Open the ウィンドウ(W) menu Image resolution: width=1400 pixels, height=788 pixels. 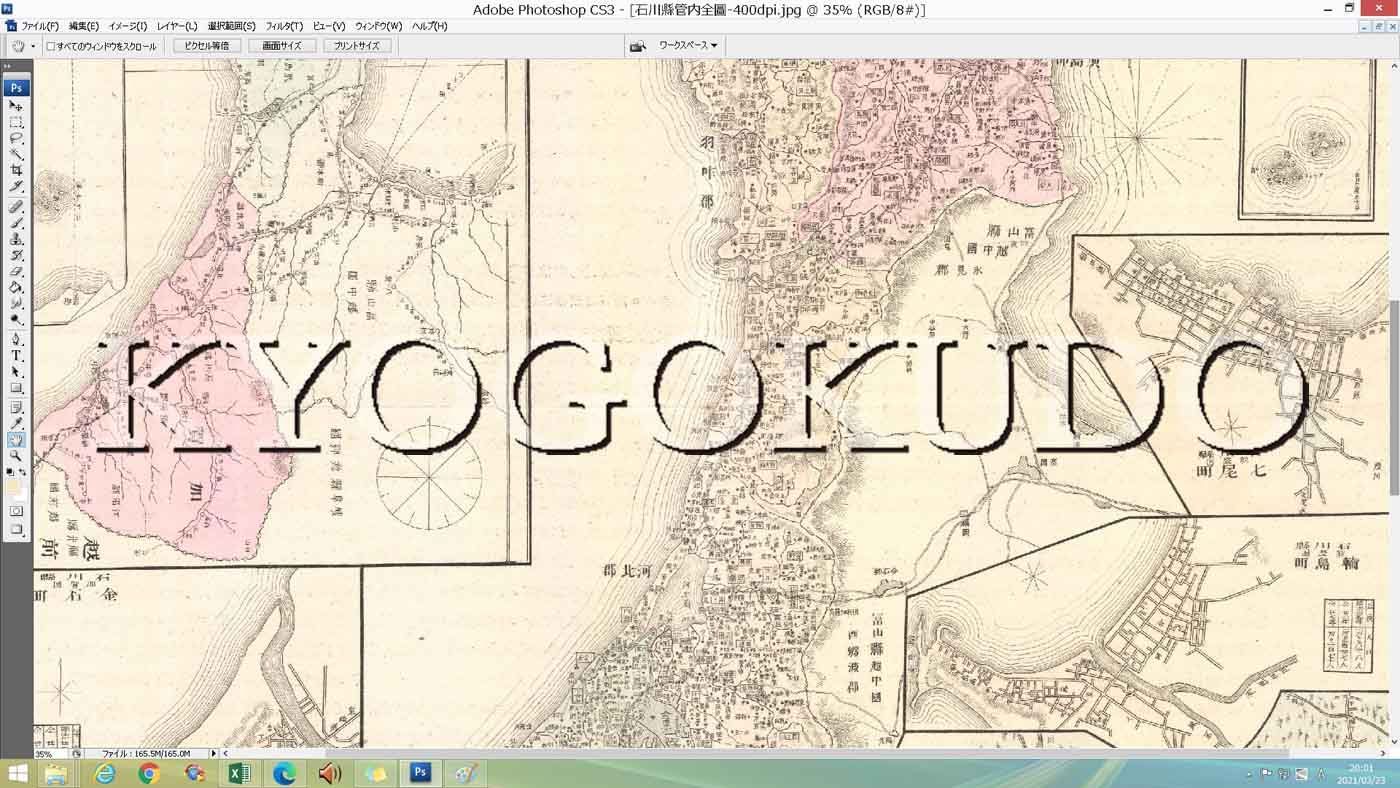pos(378,26)
